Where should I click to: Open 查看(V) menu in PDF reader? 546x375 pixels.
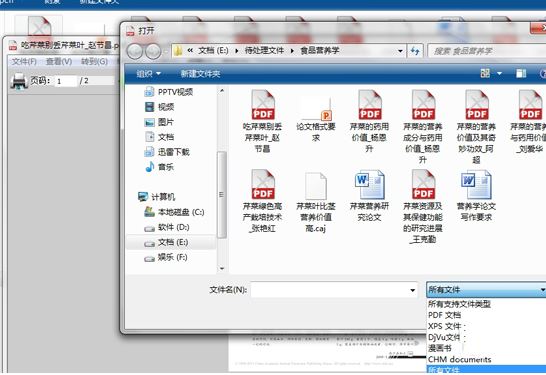point(59,62)
